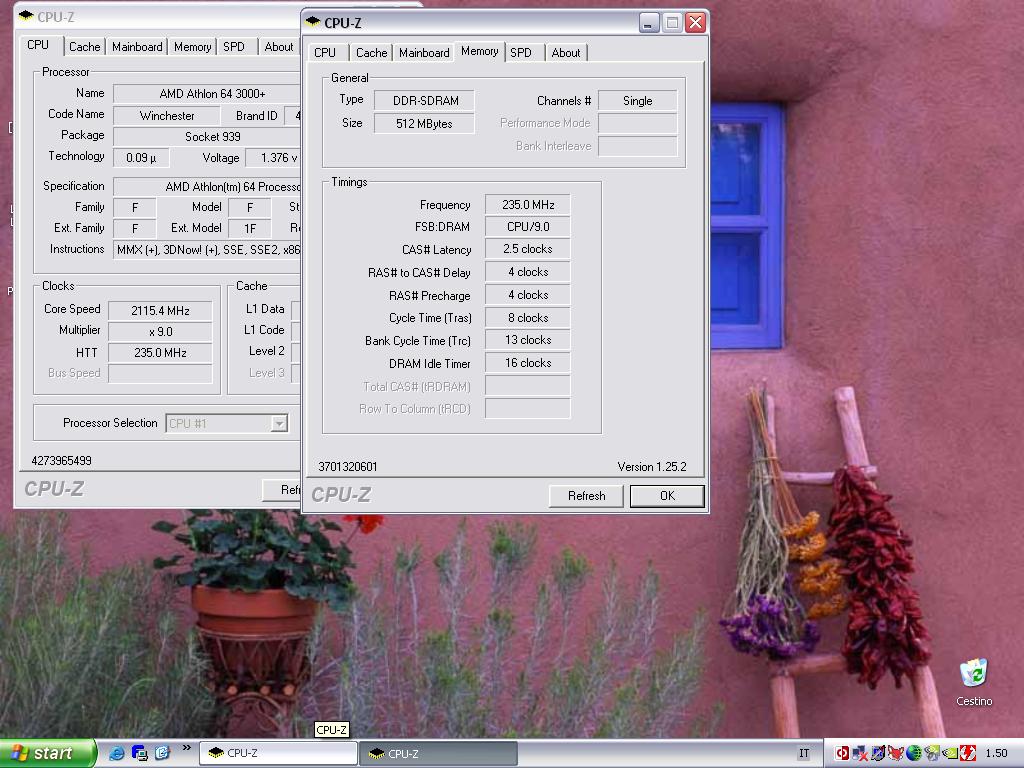
Task: Click the HTT value in the Clocks group
Action: 160,353
